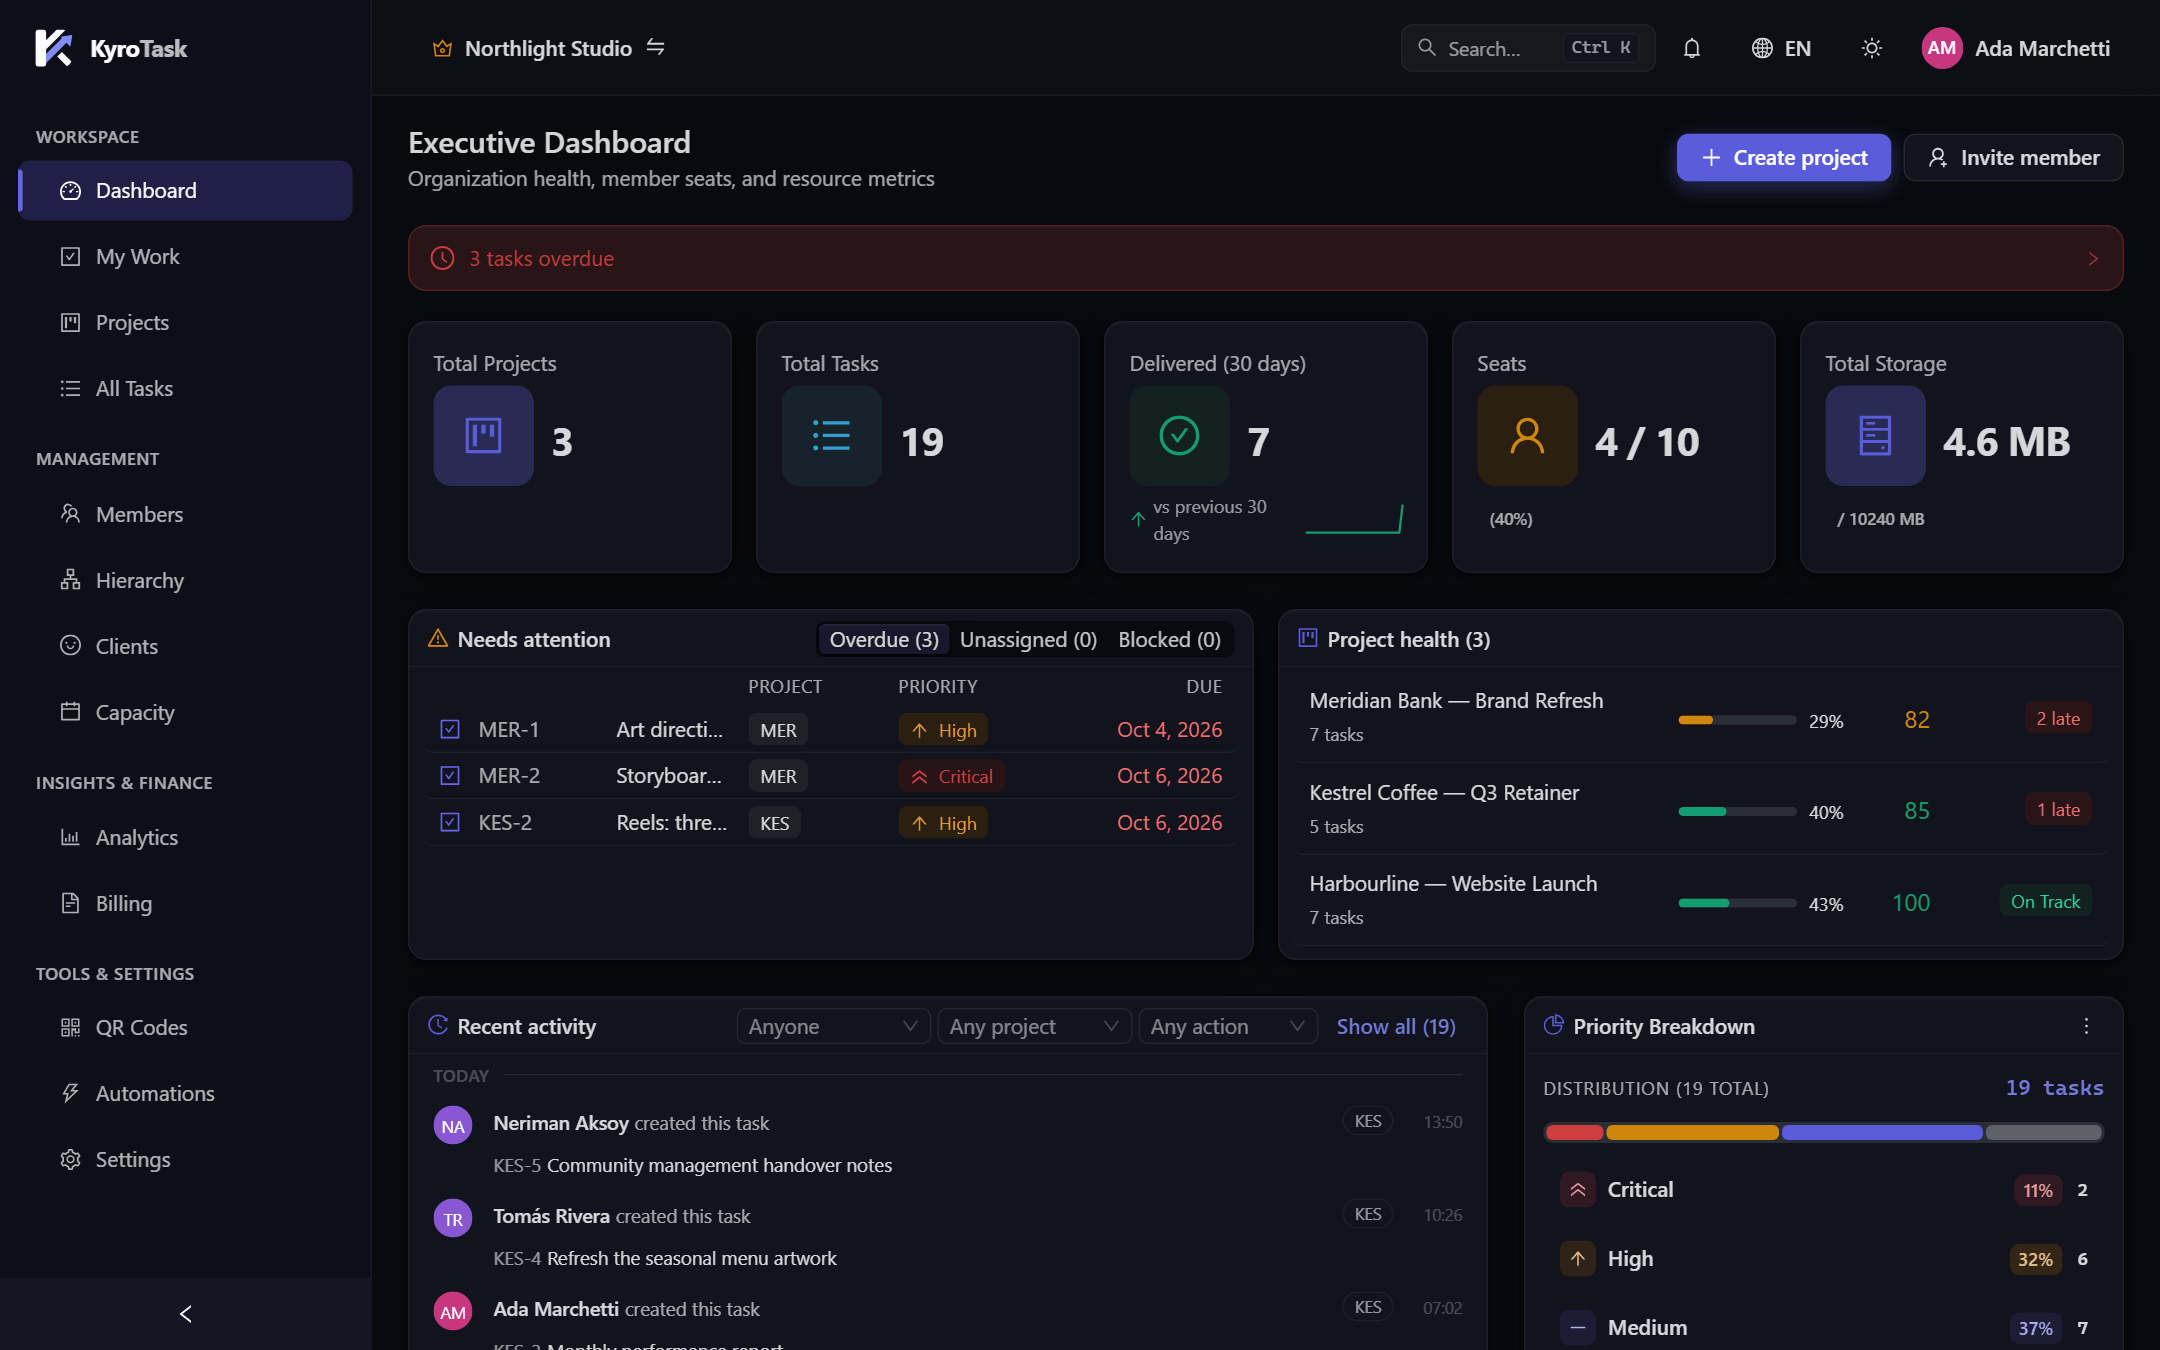Viewport: 2160px width, 1350px height.
Task: Open Kestrel Coffee — Q3 Retainer project row
Action: point(1700,809)
